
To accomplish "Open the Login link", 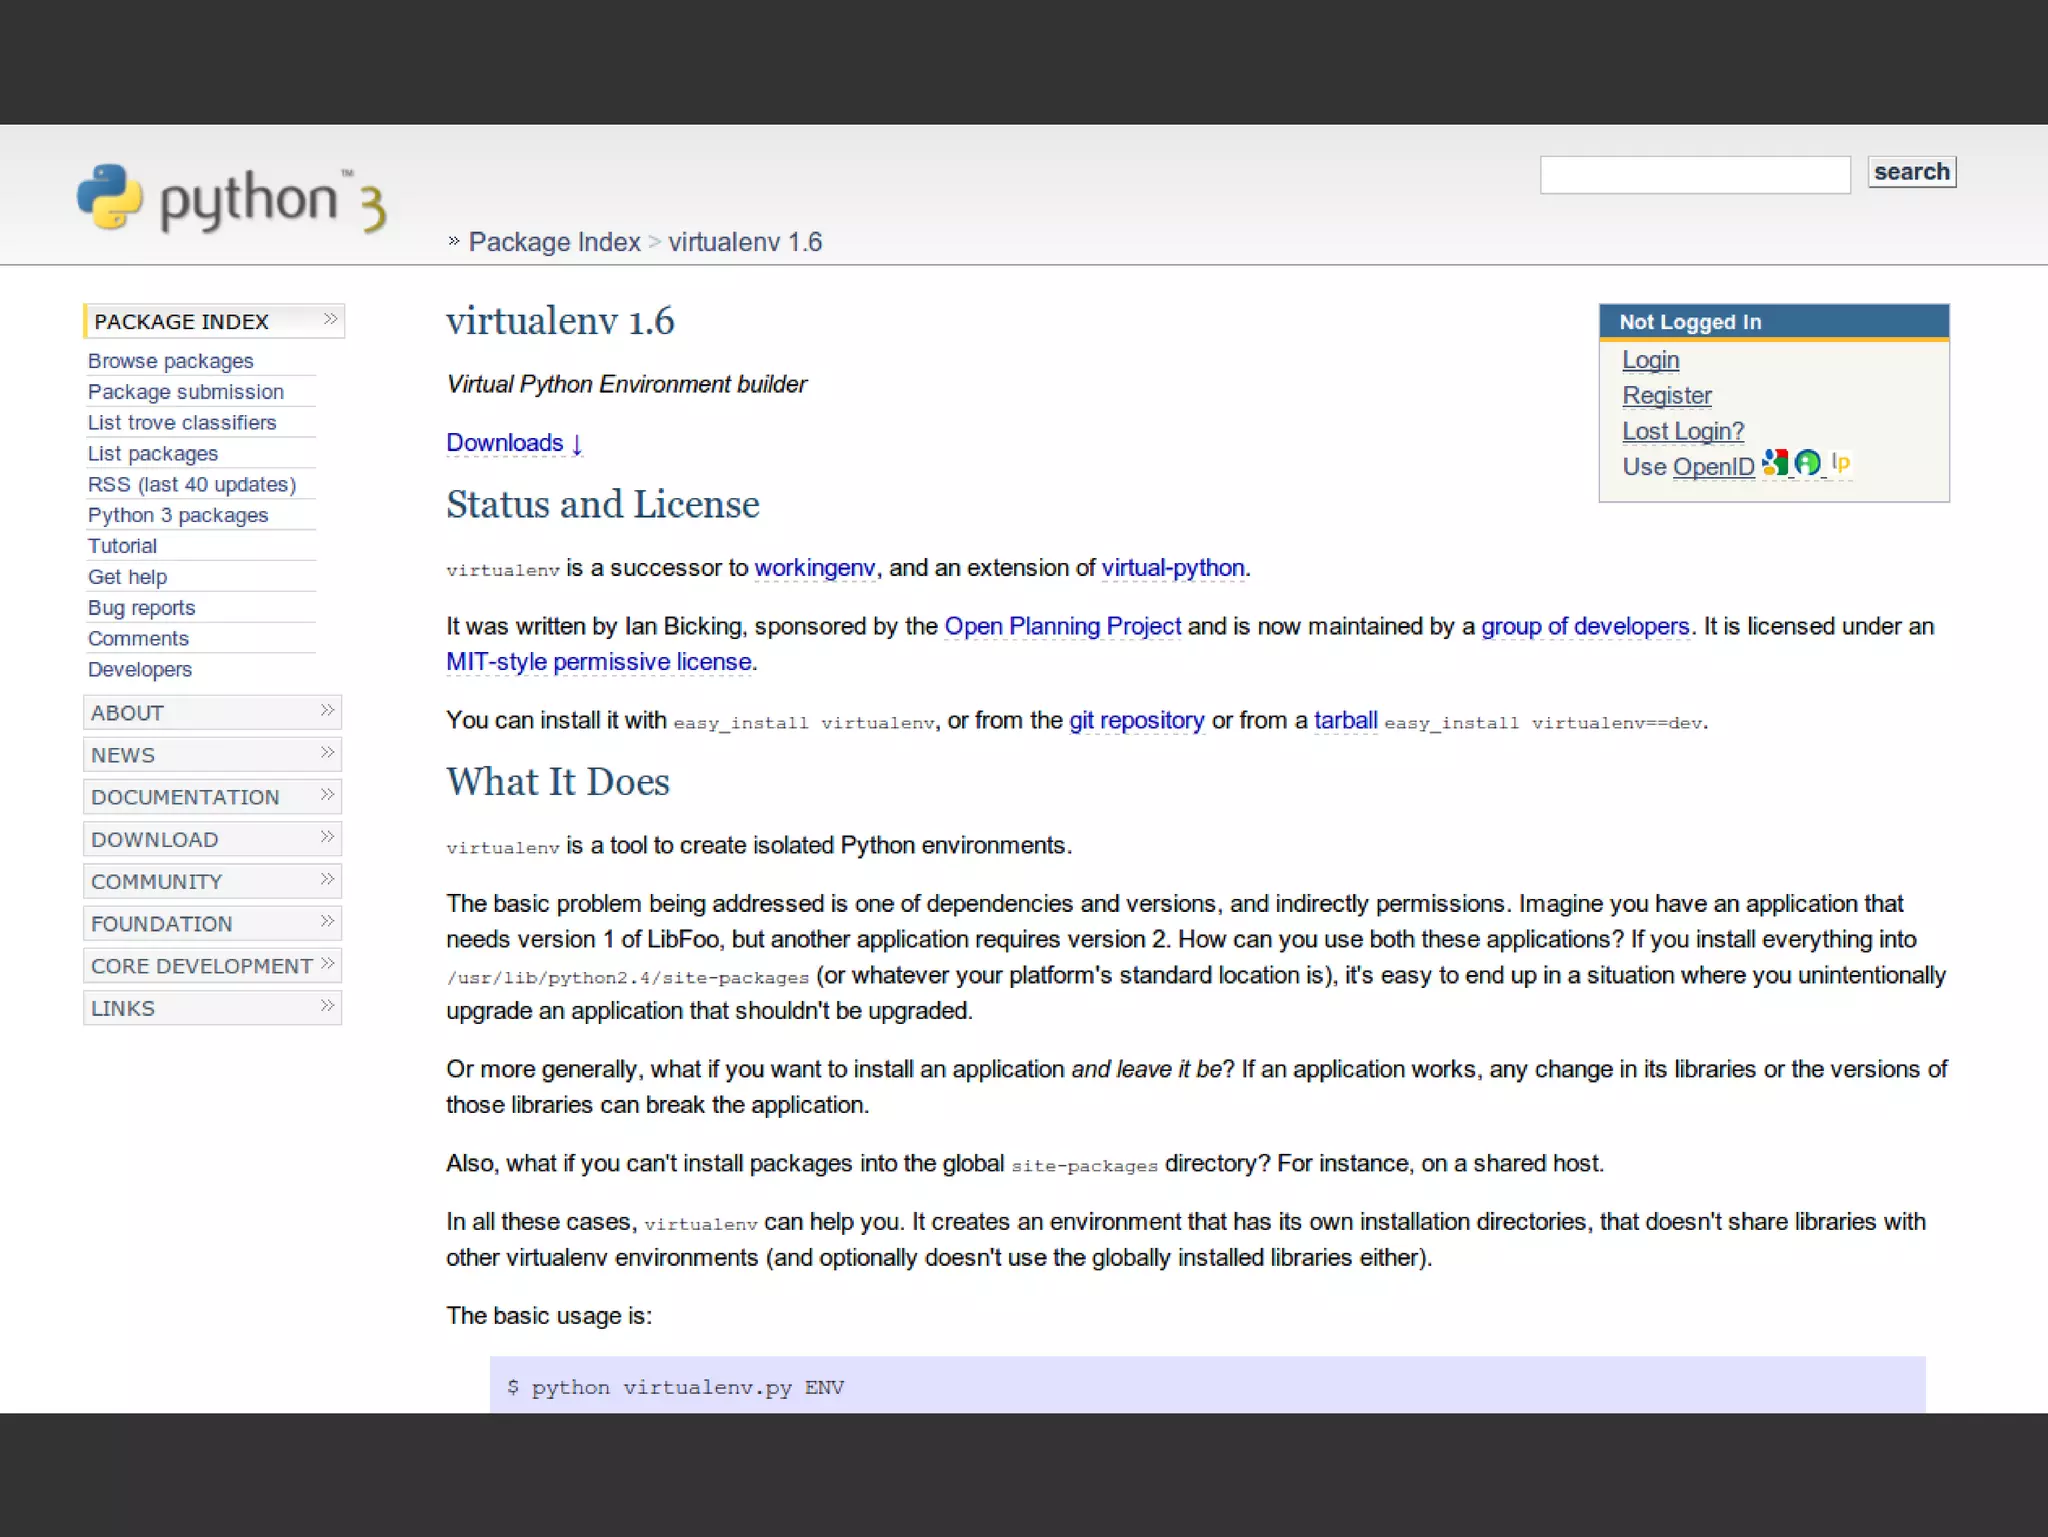I will tap(1650, 360).
